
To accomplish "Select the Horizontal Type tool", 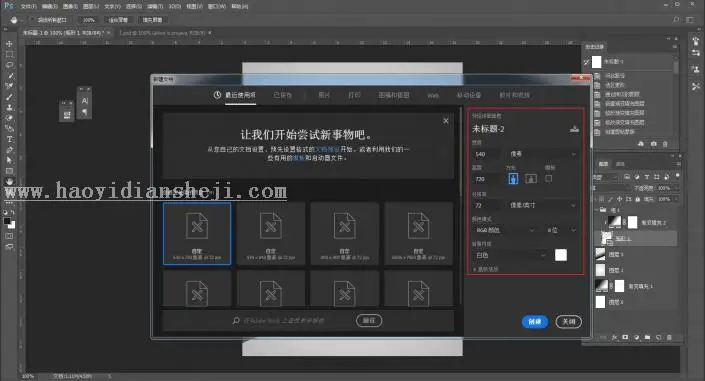I will 9,139.
